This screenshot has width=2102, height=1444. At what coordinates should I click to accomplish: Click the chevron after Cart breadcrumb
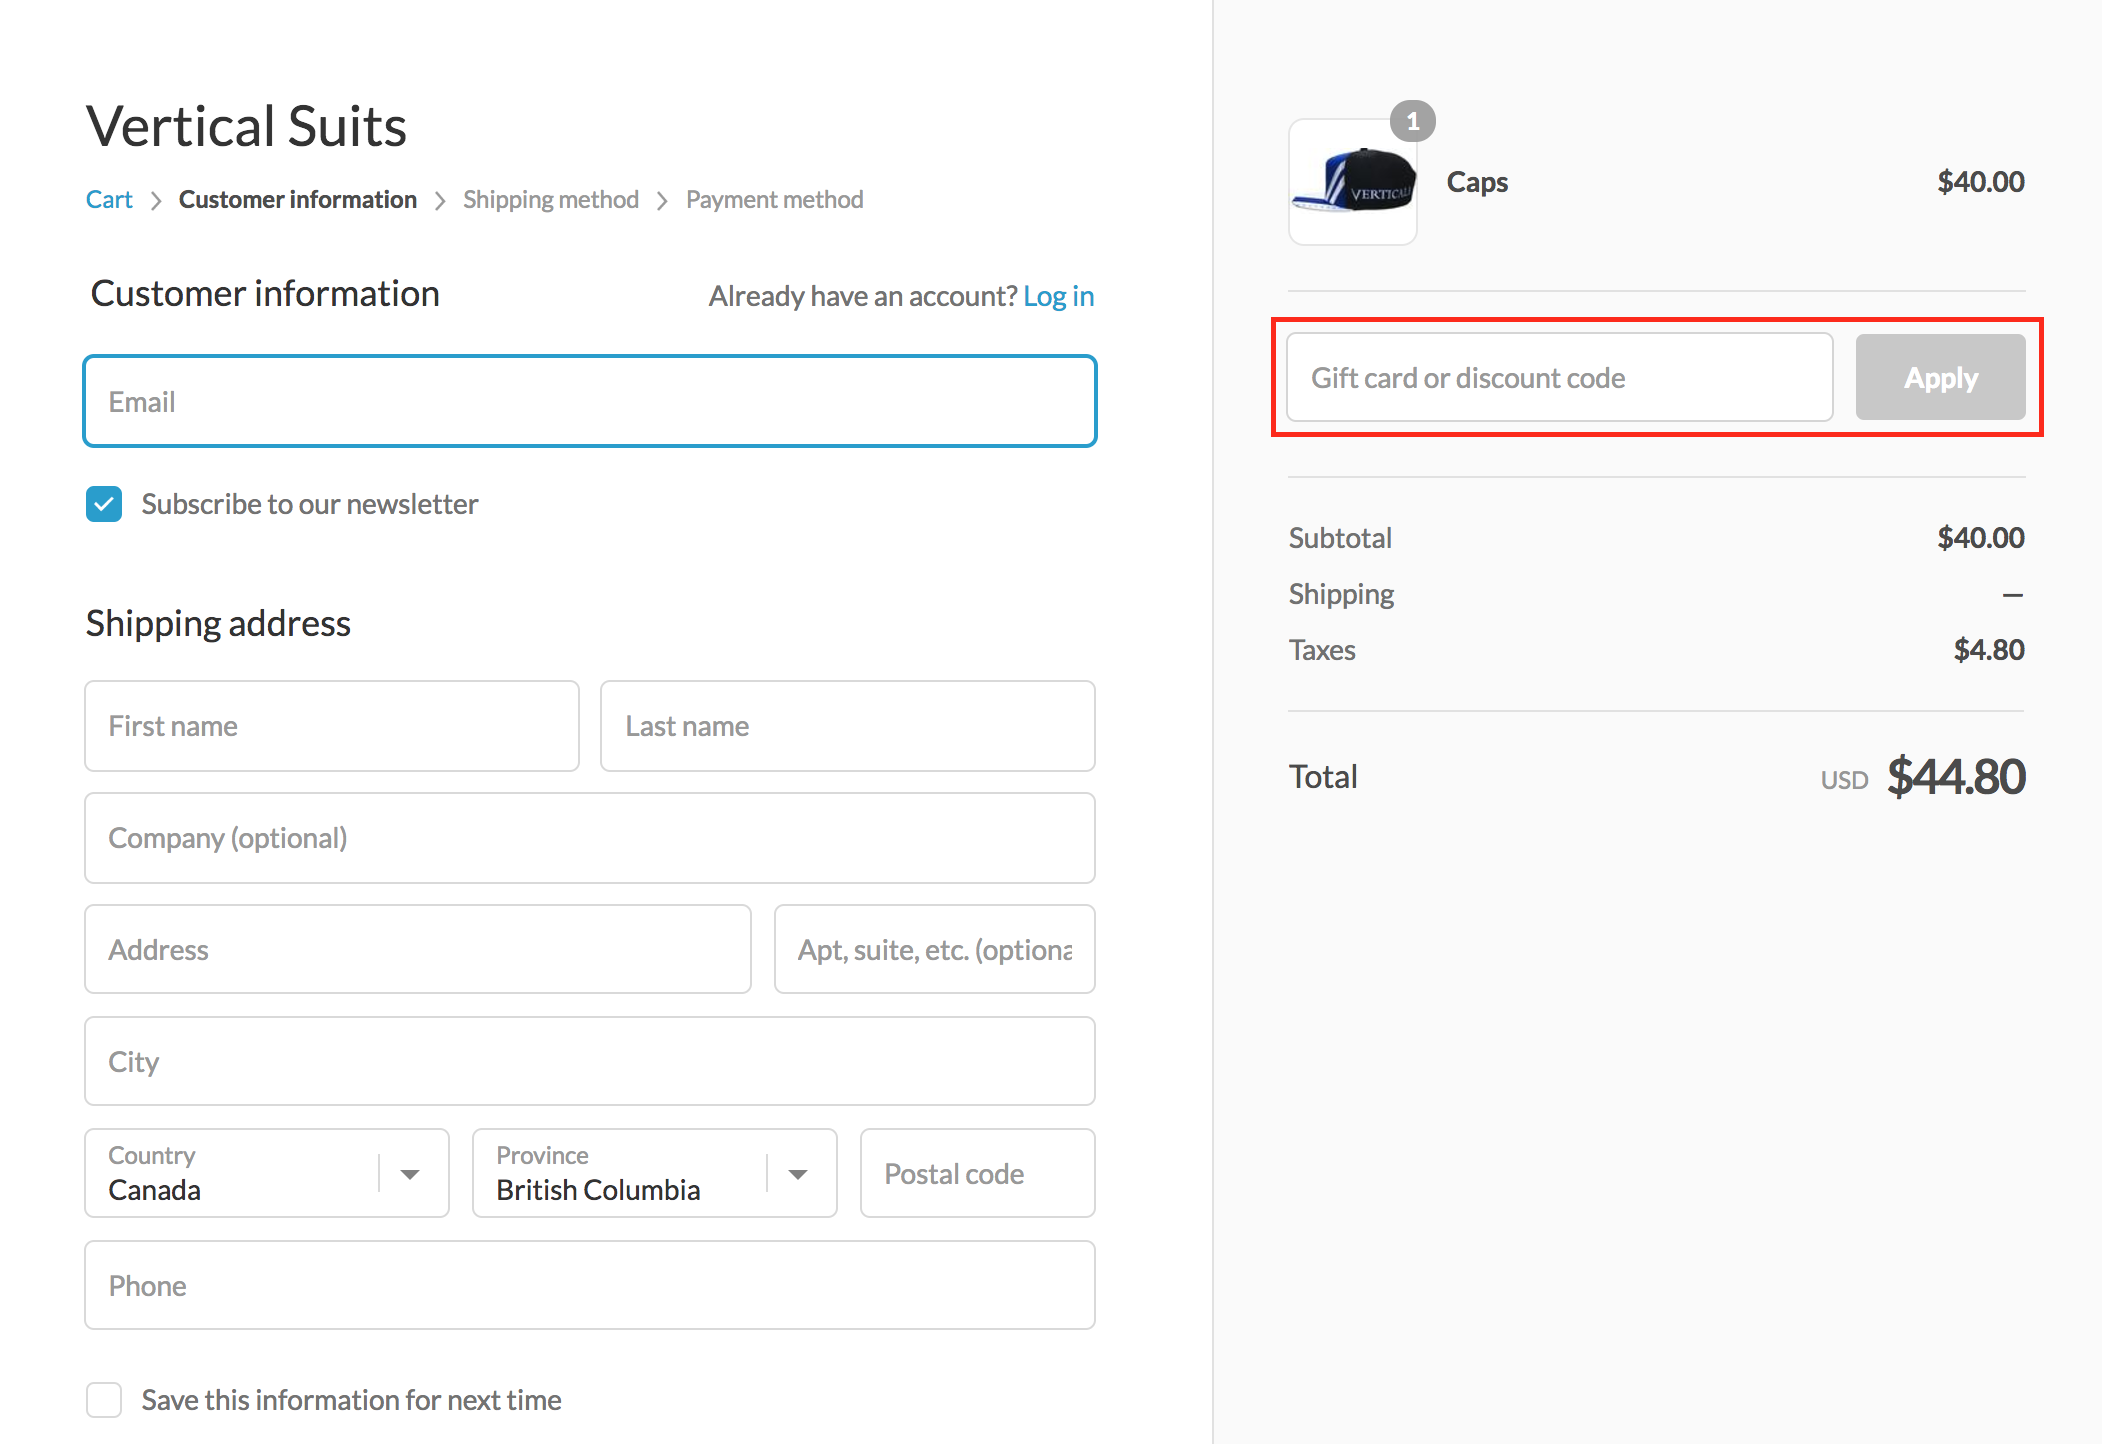pos(156,201)
